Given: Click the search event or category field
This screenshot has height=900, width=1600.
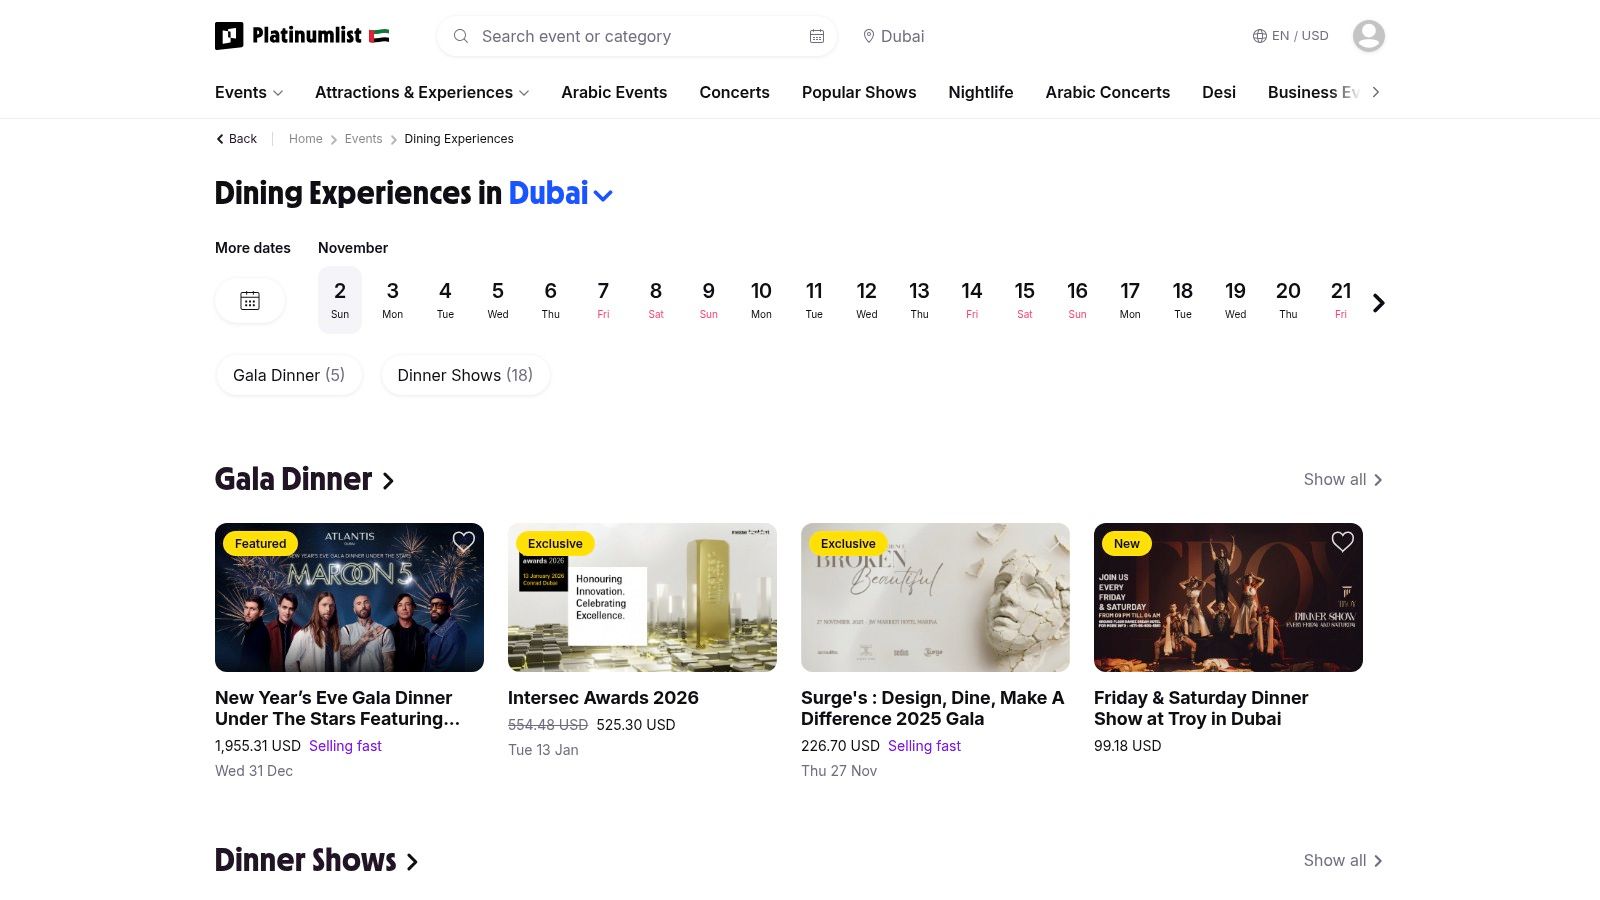Looking at the screenshot, I should 630,36.
